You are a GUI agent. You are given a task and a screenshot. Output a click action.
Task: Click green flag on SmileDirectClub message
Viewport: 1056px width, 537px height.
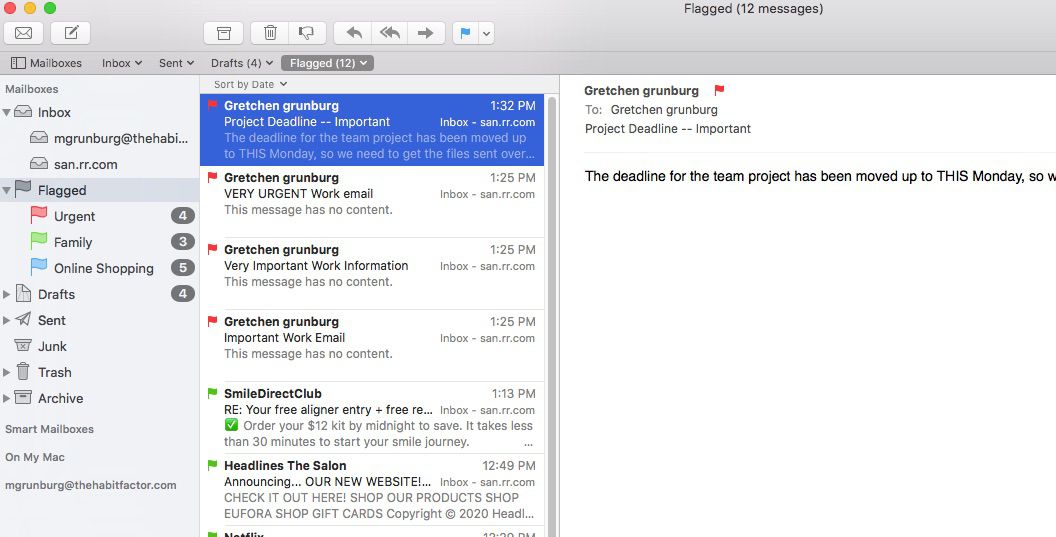pos(212,393)
